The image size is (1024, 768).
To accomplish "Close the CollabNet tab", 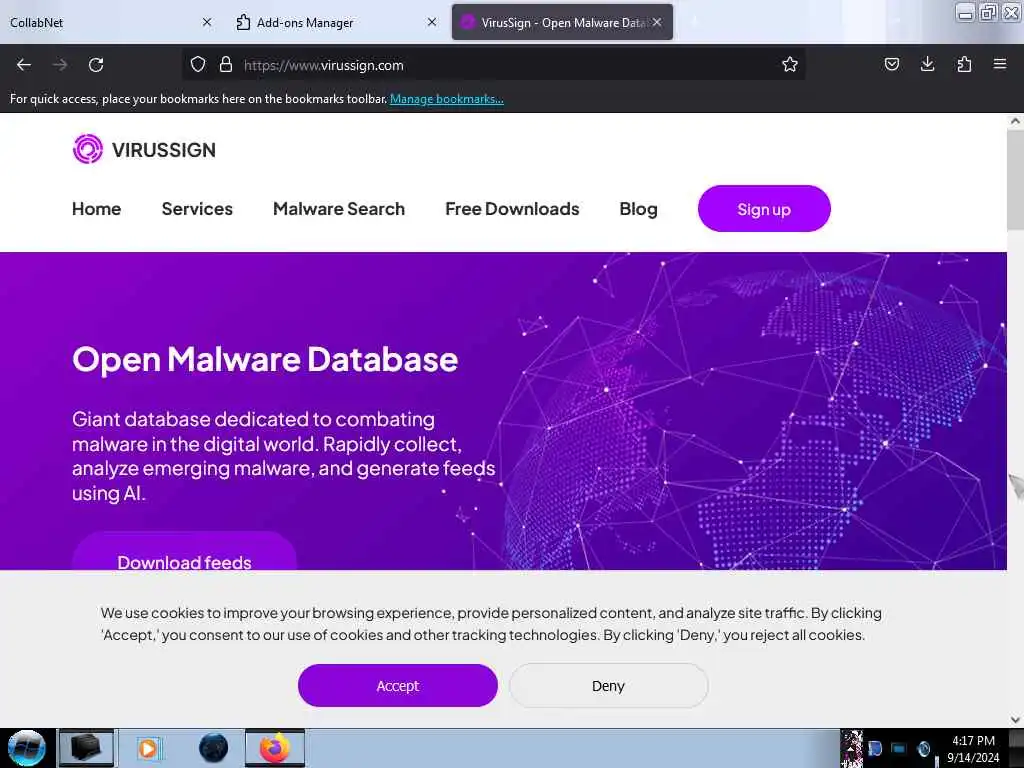I will (x=207, y=22).
